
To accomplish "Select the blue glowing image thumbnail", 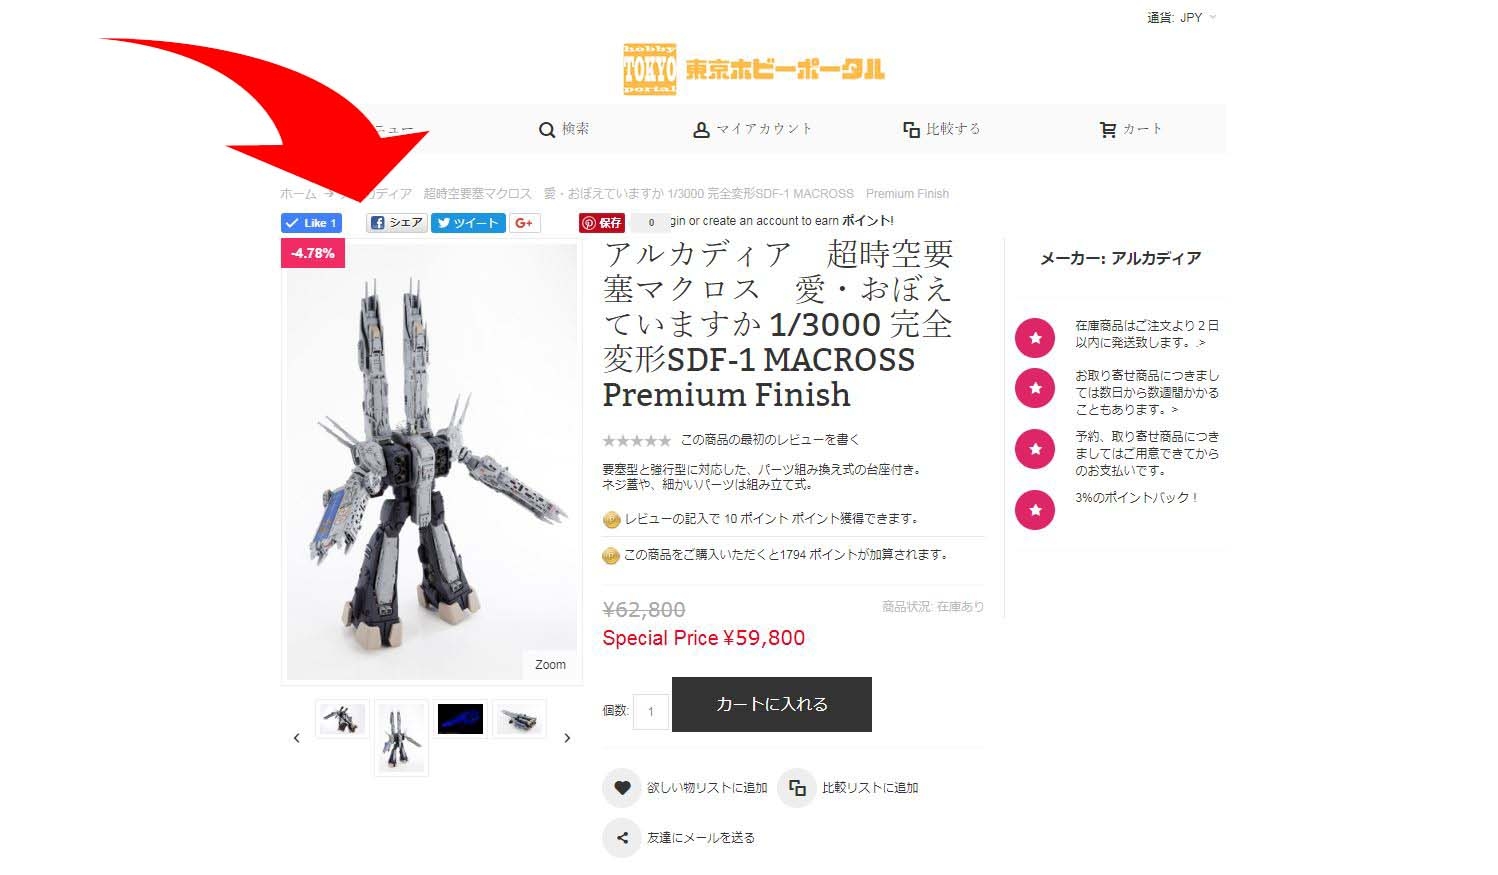I will (460, 719).
